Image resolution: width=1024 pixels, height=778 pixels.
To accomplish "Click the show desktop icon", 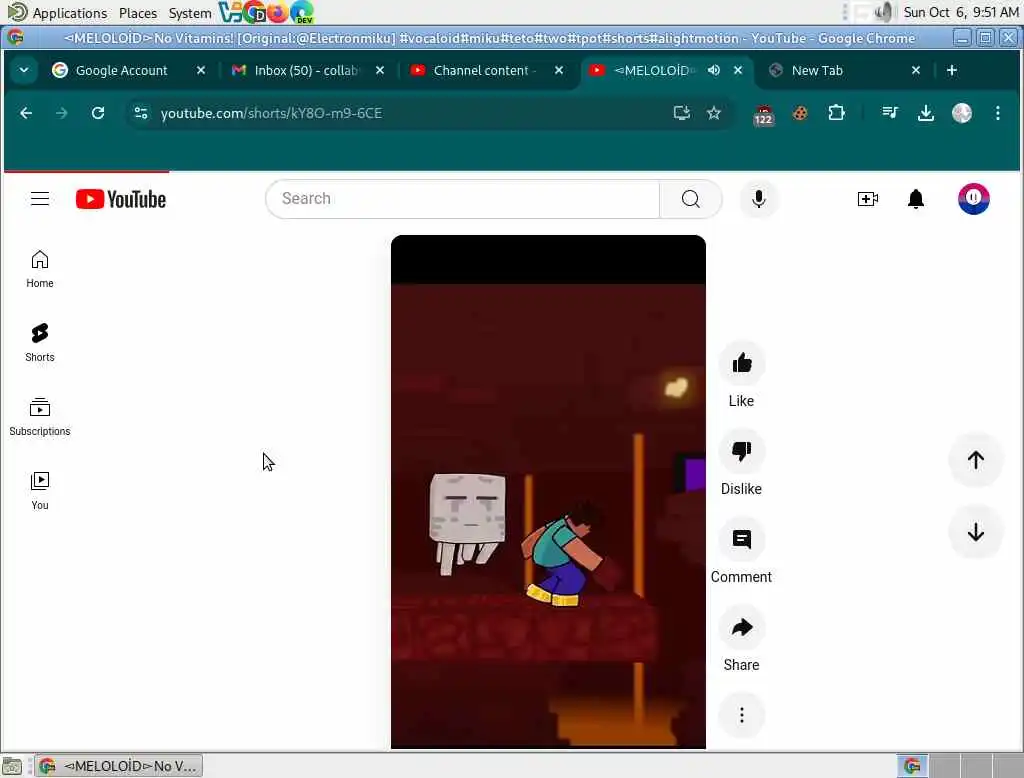I will [x=12, y=766].
